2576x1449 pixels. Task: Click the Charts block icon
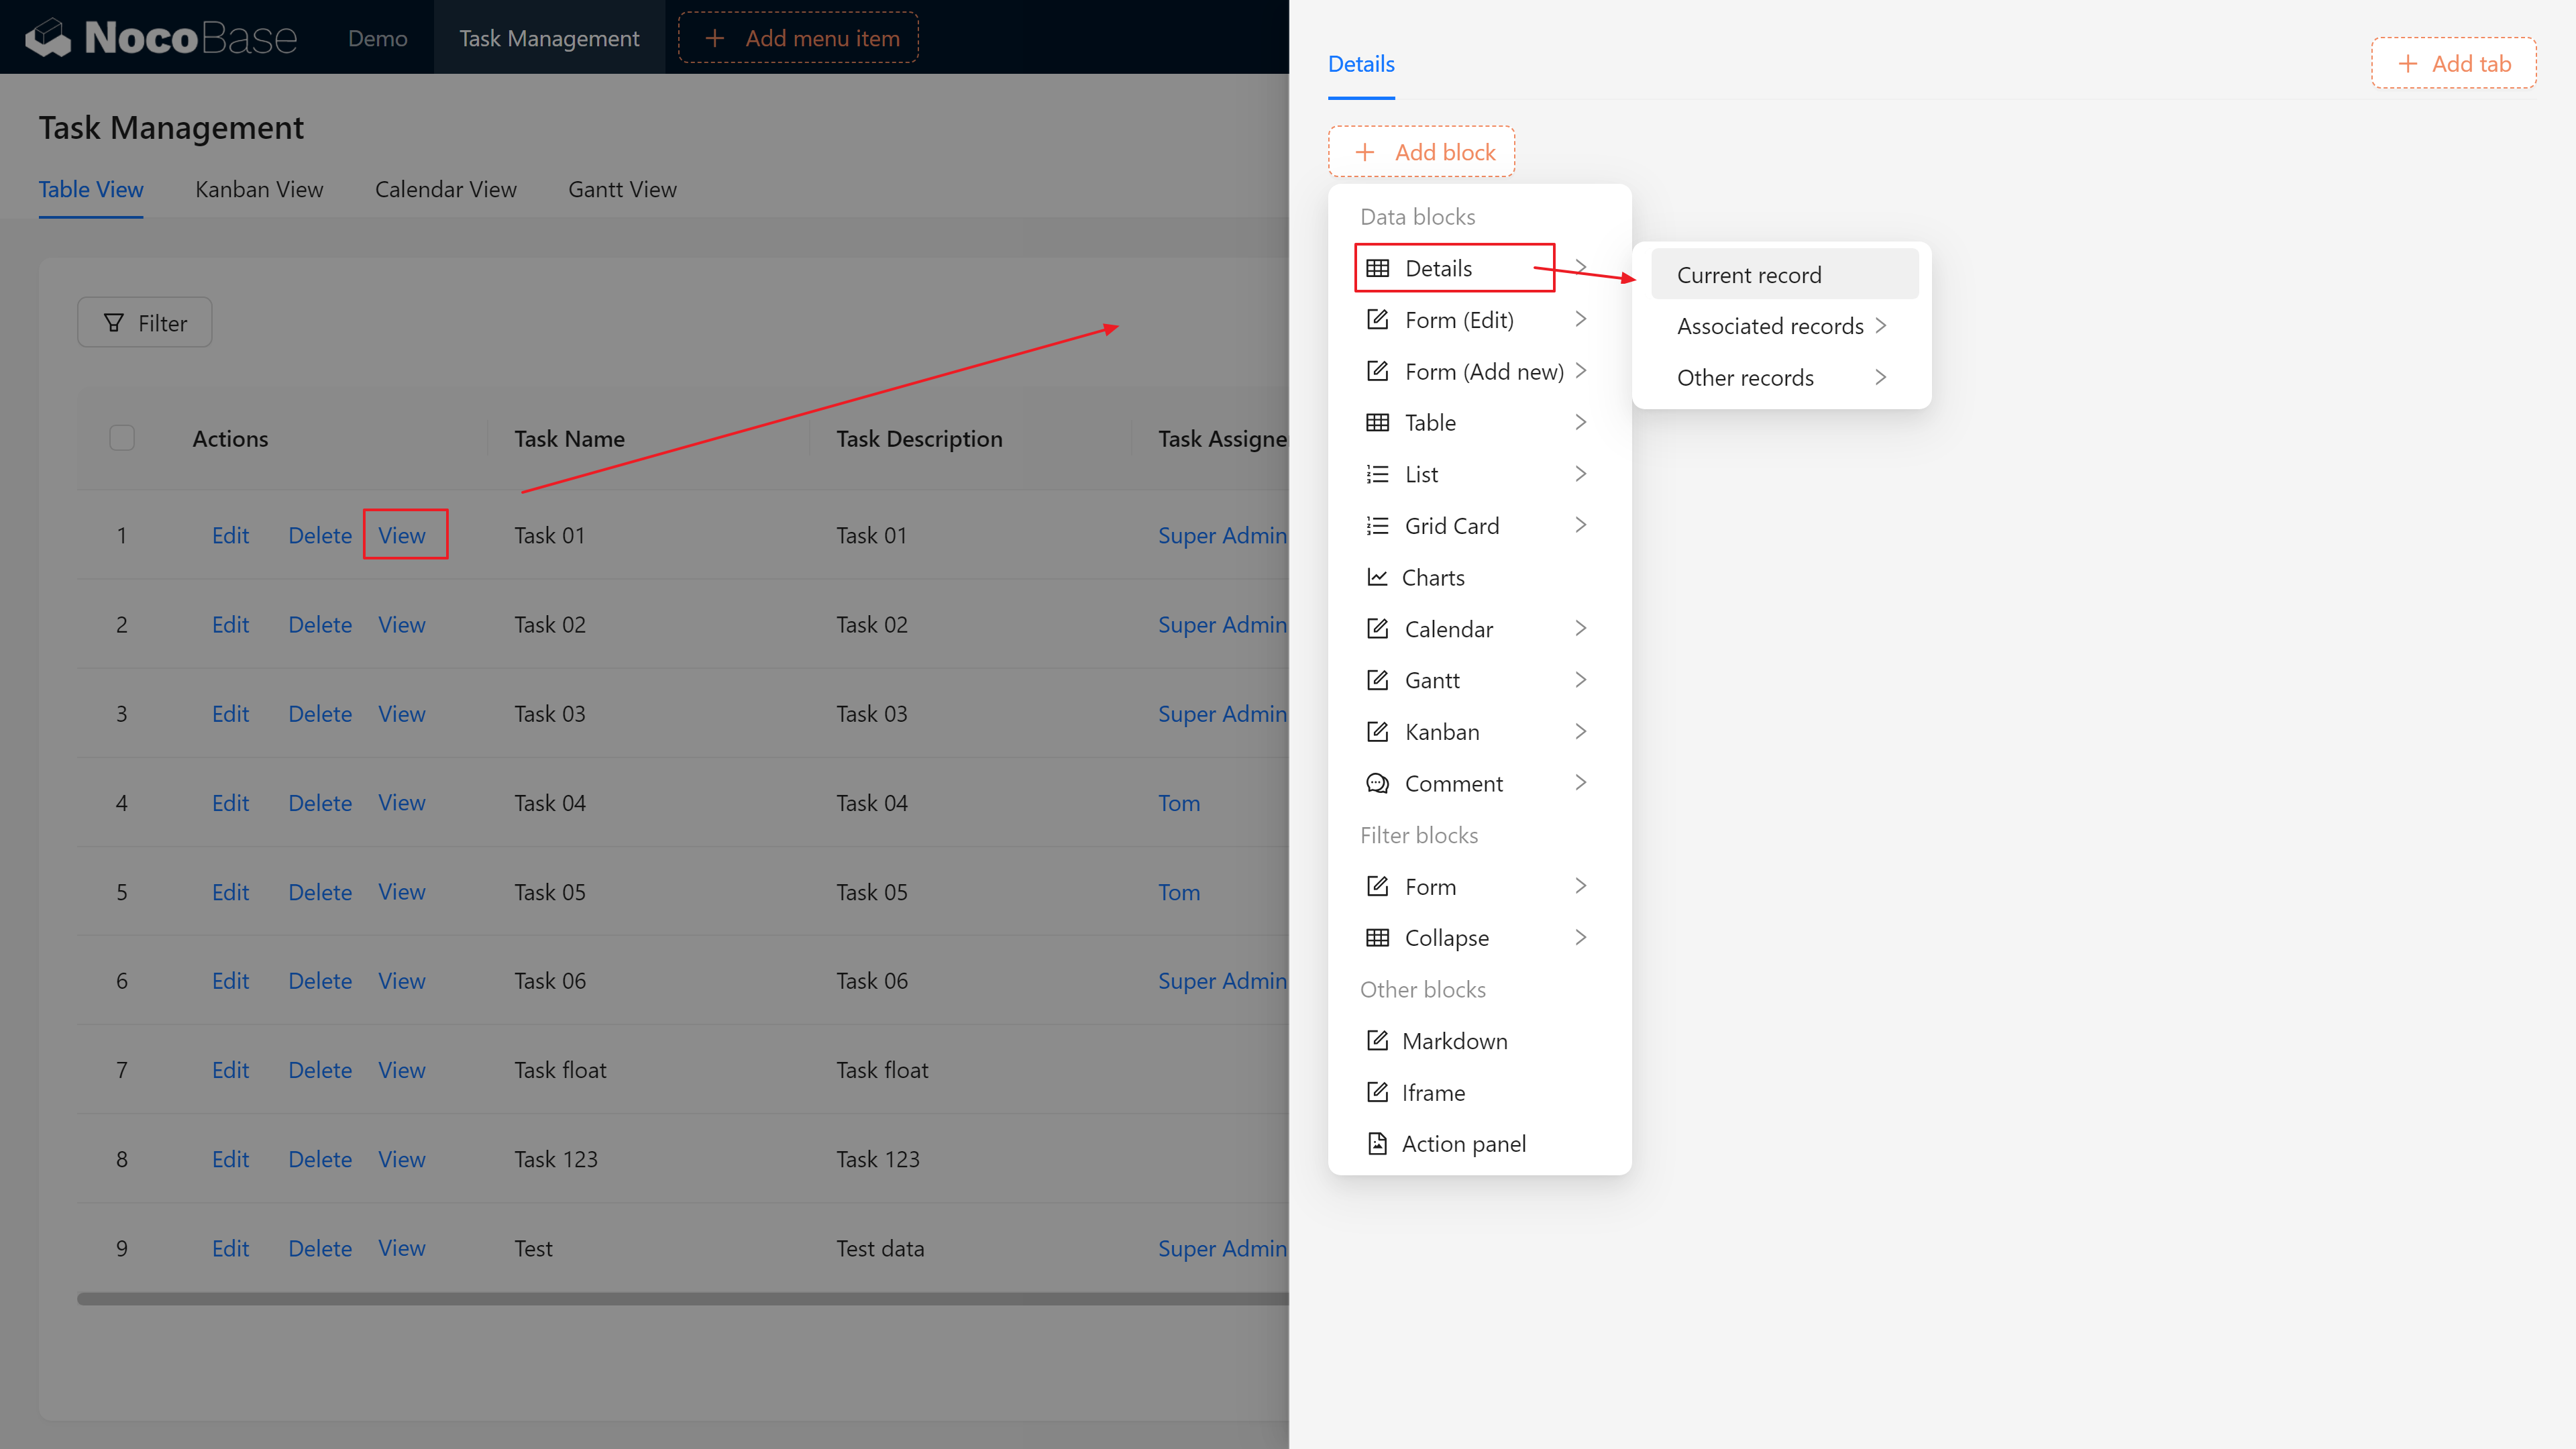1377,577
